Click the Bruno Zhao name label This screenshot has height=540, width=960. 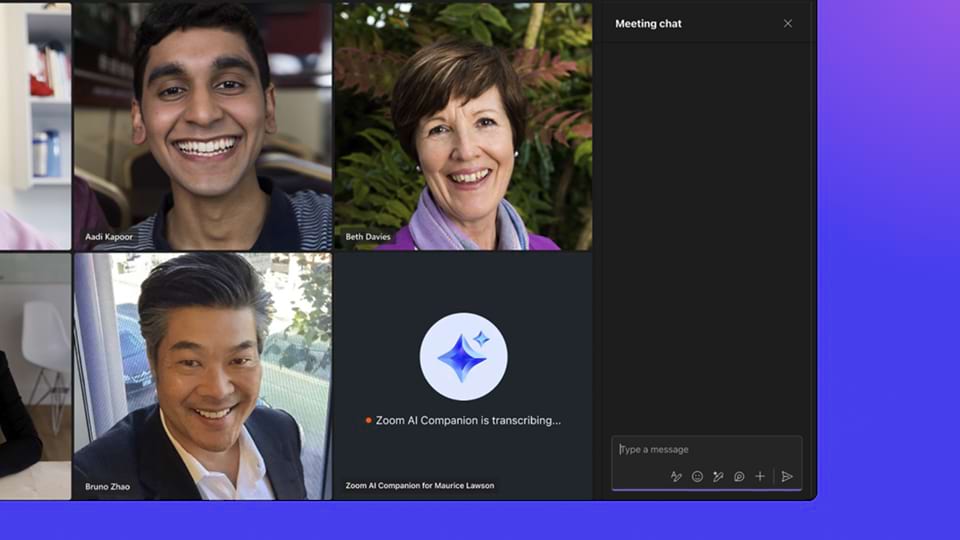pyautogui.click(x=109, y=486)
